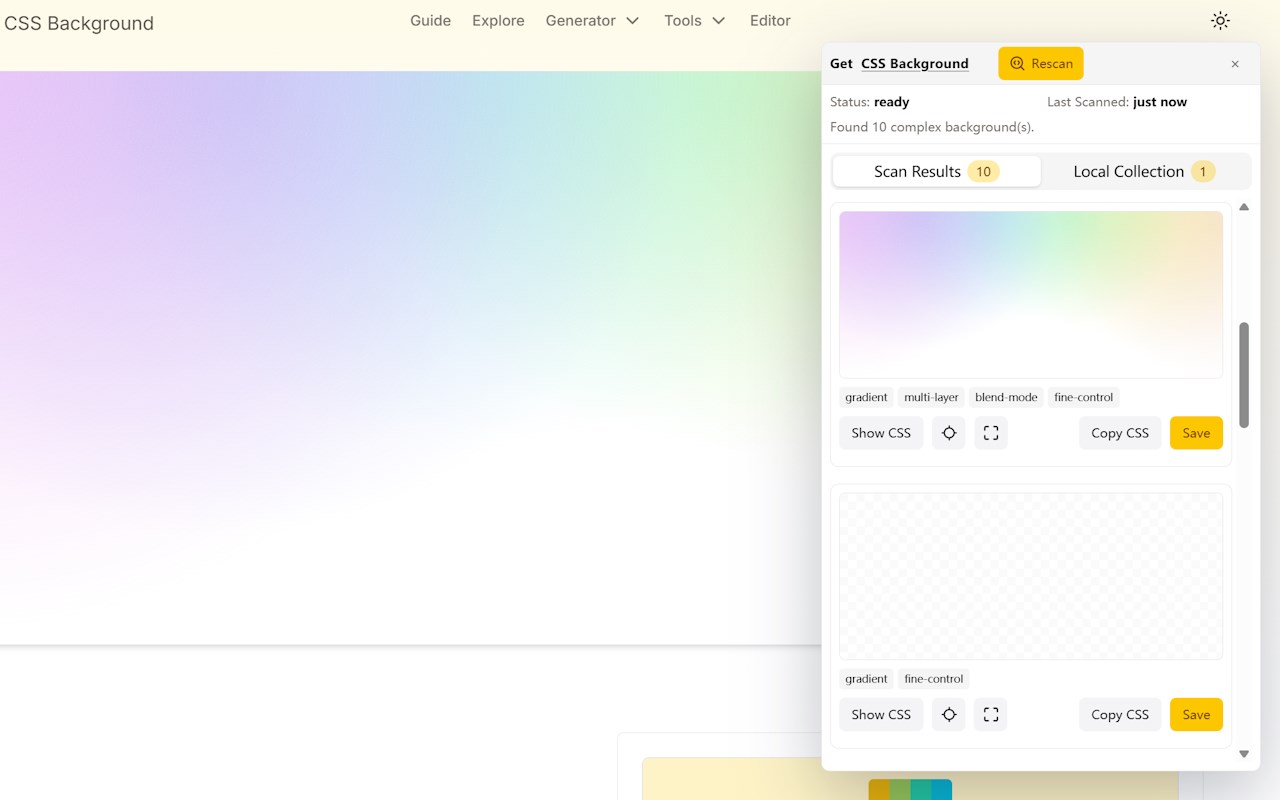Image resolution: width=1280 pixels, height=800 pixels.
Task: Close the Get CSS Background panel
Action: click(1235, 63)
